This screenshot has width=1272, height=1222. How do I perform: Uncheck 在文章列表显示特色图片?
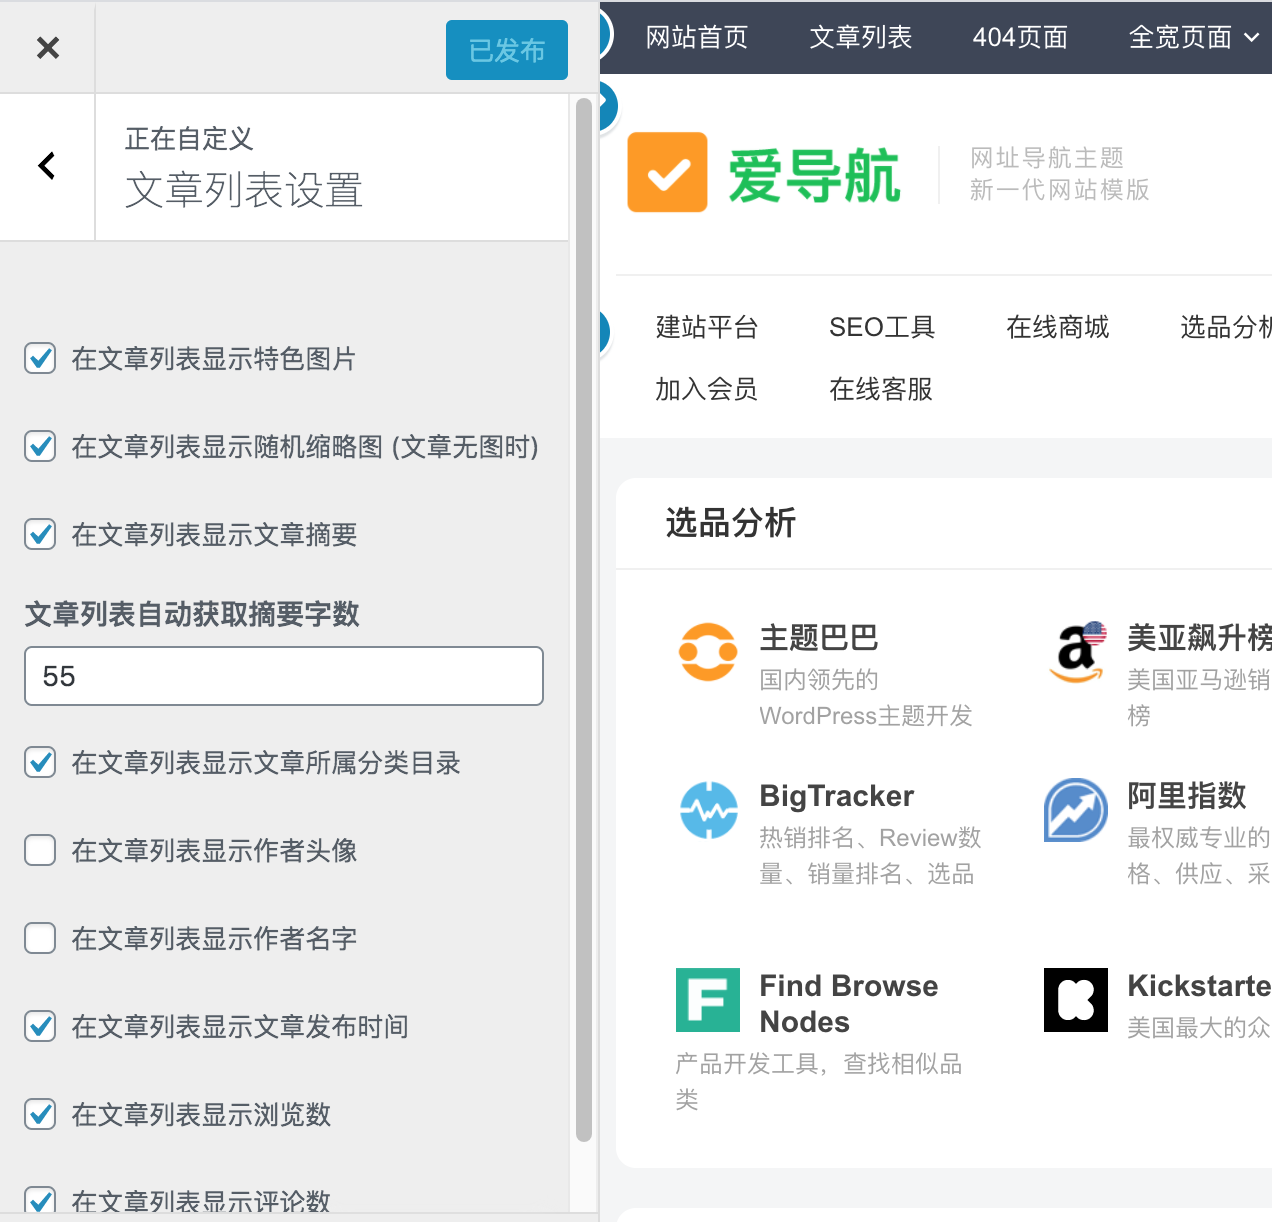pos(40,358)
